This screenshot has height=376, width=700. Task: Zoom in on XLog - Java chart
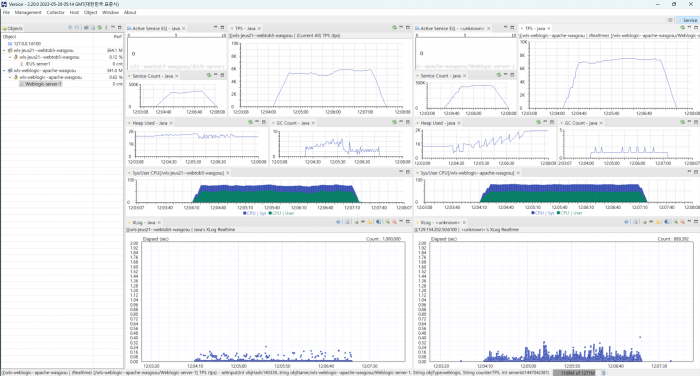click(x=388, y=222)
